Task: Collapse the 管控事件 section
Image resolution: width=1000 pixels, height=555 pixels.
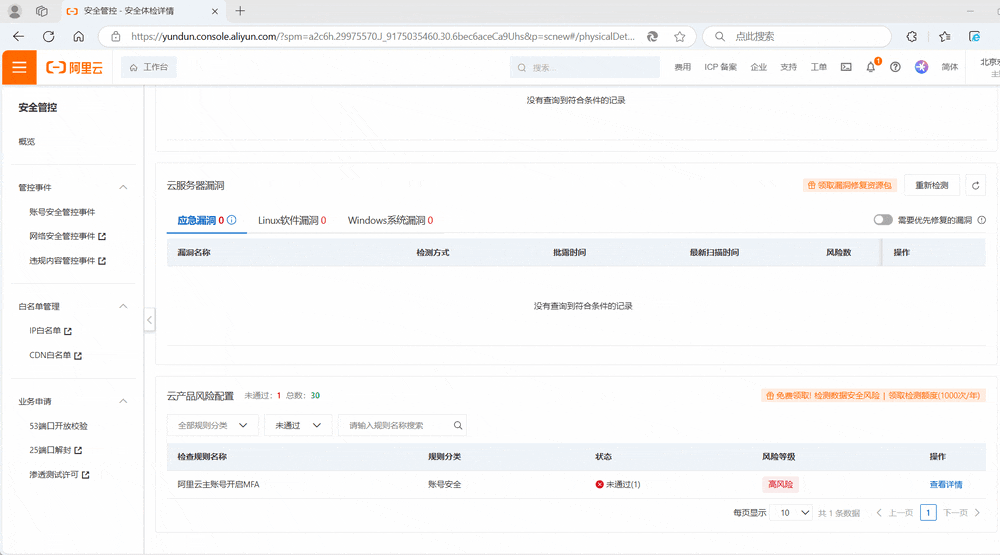Action: [123, 188]
